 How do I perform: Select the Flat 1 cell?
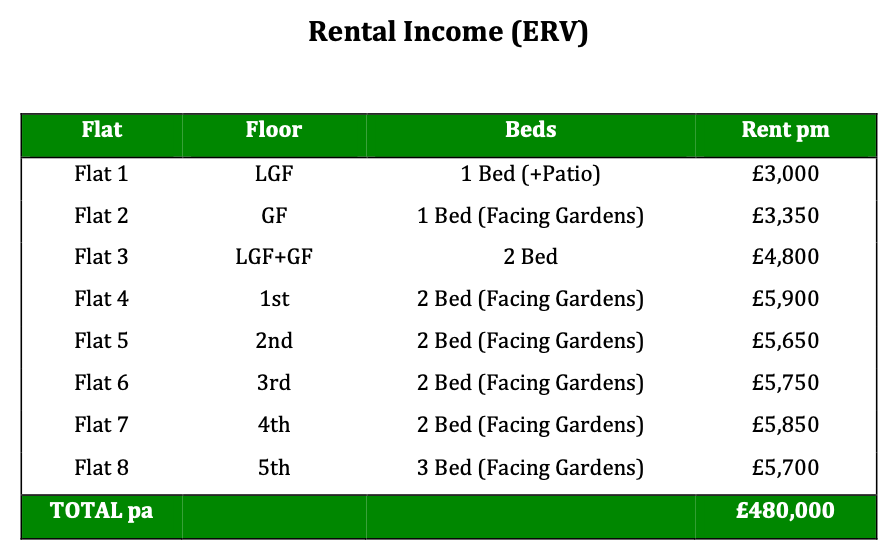click(101, 174)
